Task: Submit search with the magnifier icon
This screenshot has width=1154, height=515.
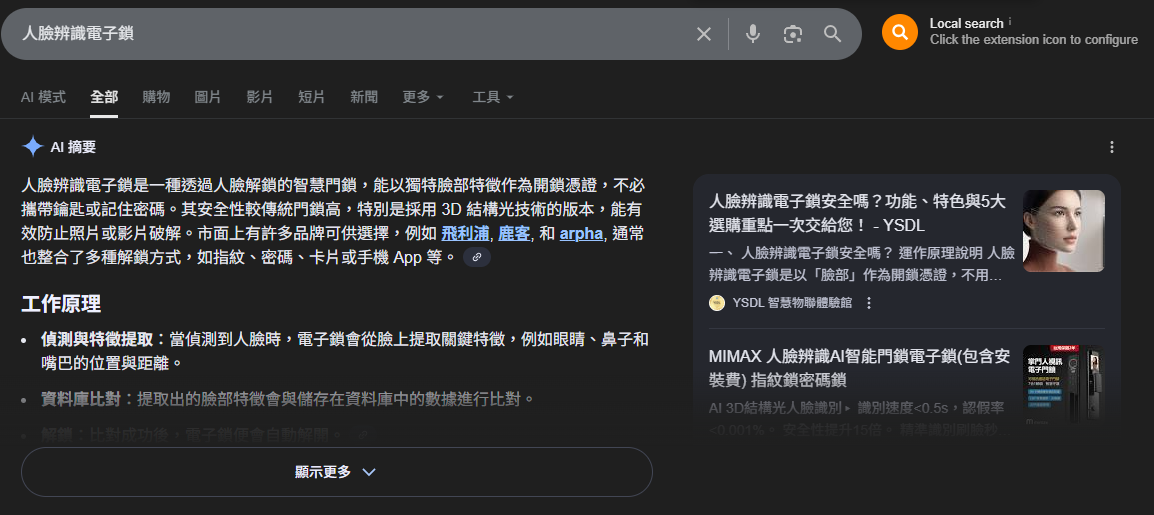Action: pos(832,34)
